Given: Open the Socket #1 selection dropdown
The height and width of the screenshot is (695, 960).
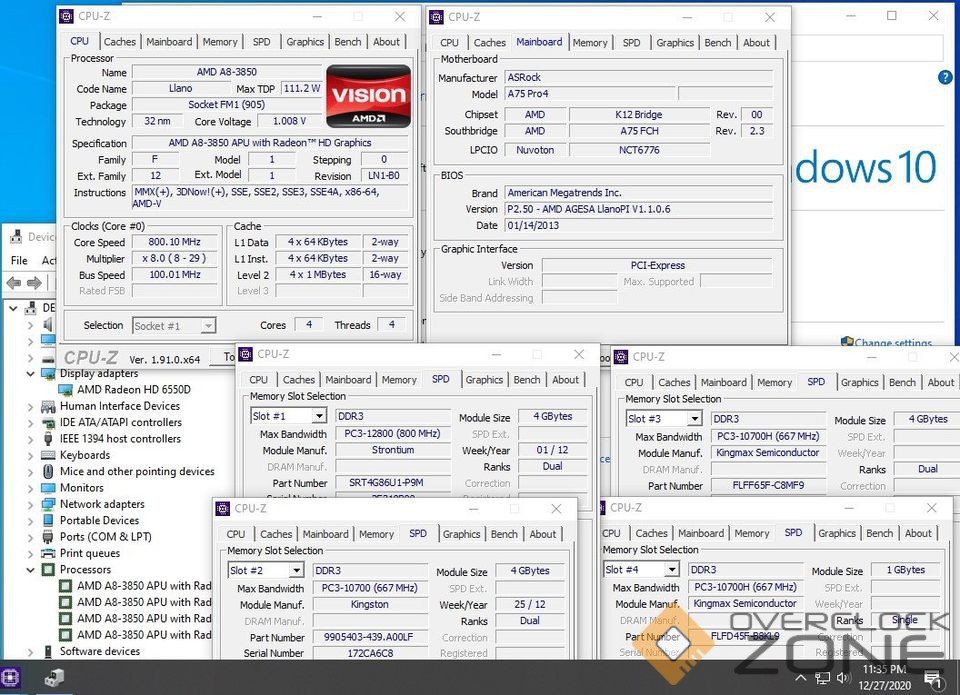Looking at the screenshot, I should (x=209, y=326).
